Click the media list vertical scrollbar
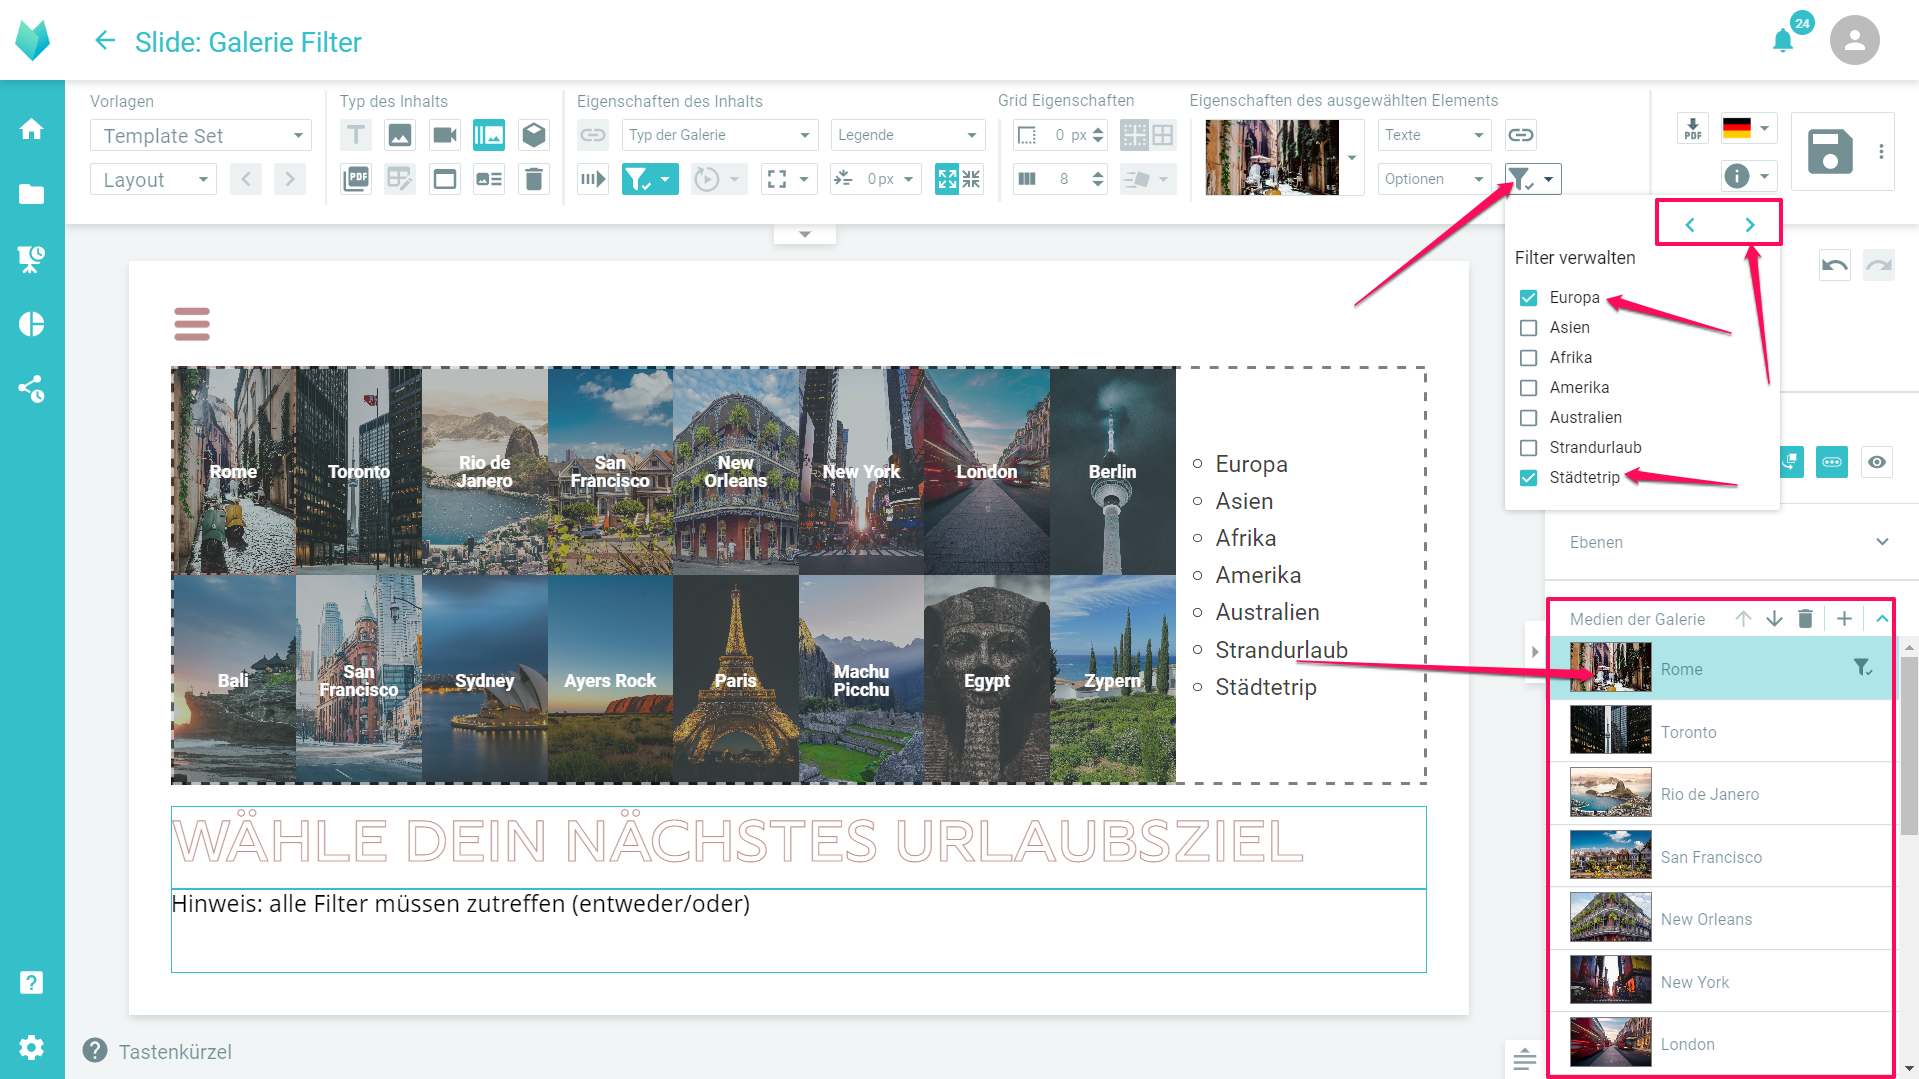This screenshot has width=1919, height=1079. point(1909,745)
